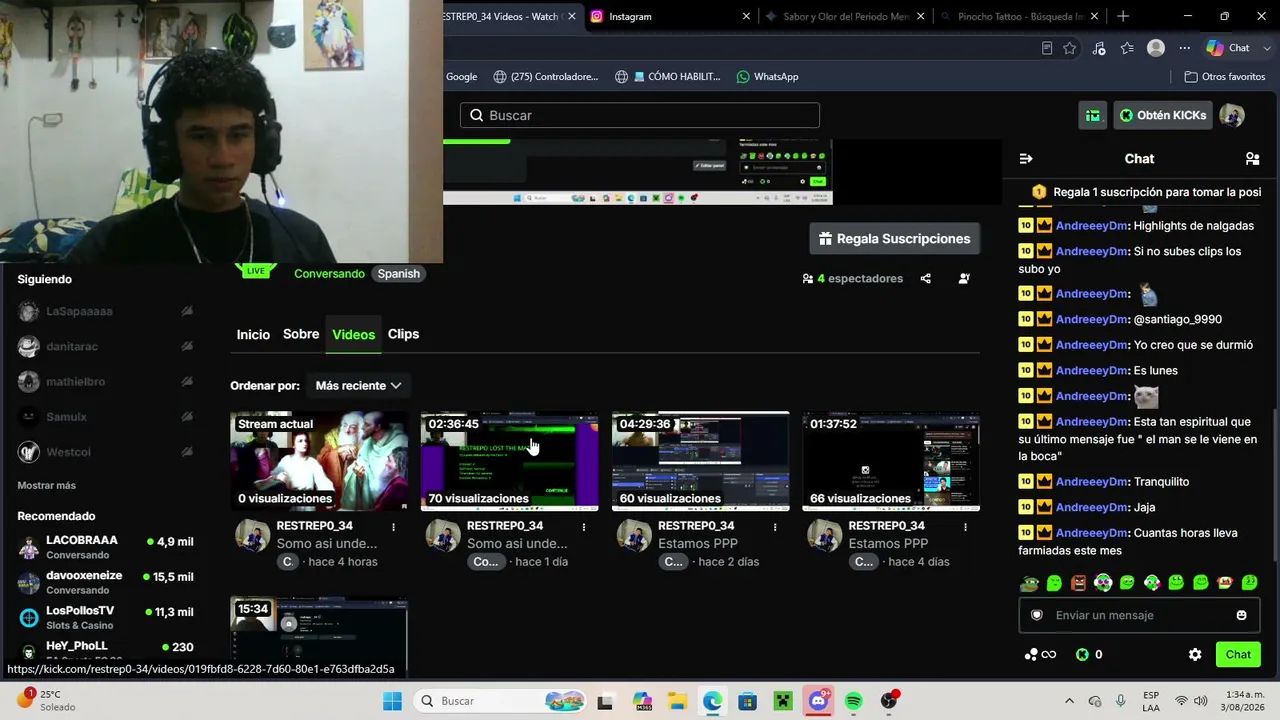This screenshot has height=720, width=1280.
Task: Open chat settings gear icon
Action: [x=1195, y=655]
